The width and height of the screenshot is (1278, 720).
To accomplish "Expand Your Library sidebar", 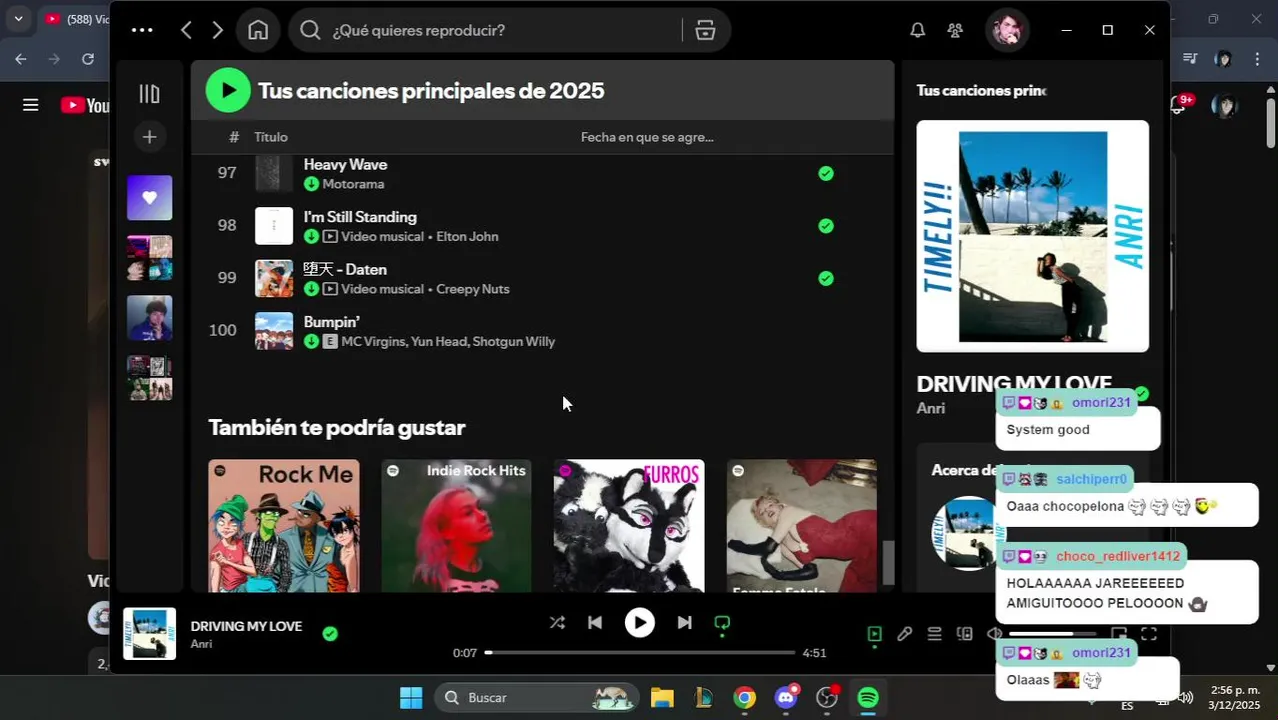I will coord(149,94).
